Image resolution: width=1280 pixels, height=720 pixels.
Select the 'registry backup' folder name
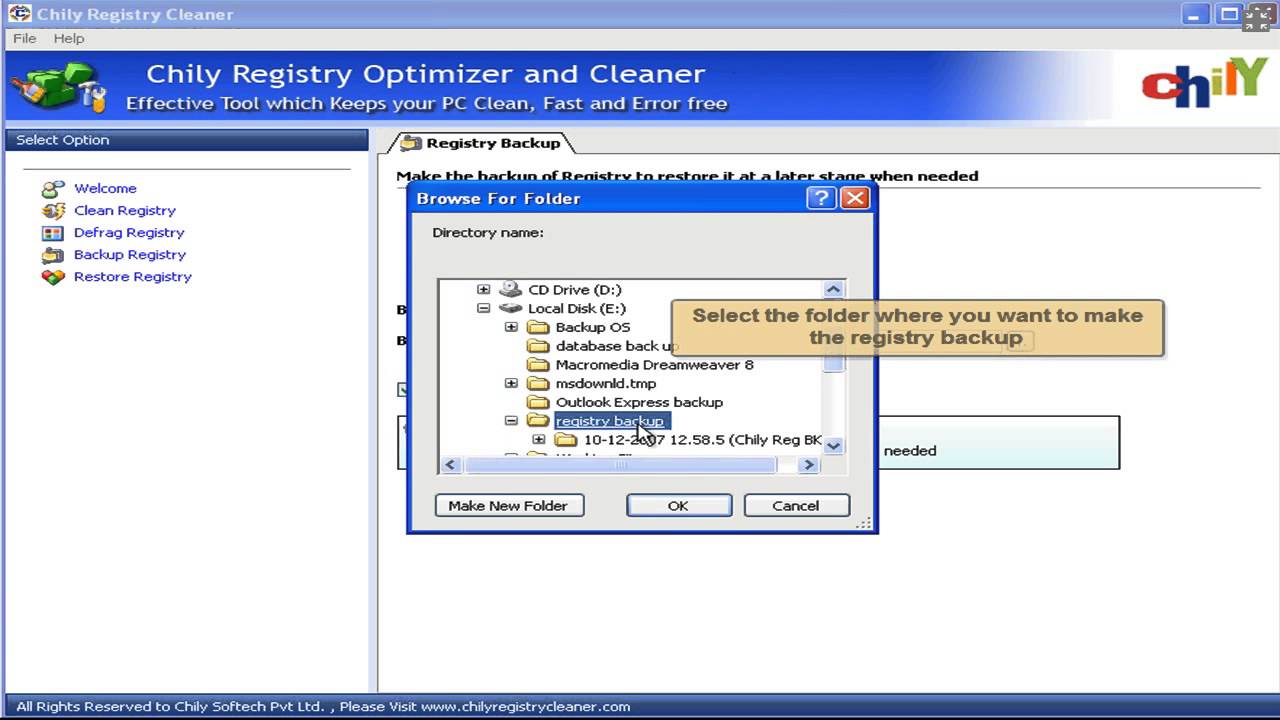(610, 421)
